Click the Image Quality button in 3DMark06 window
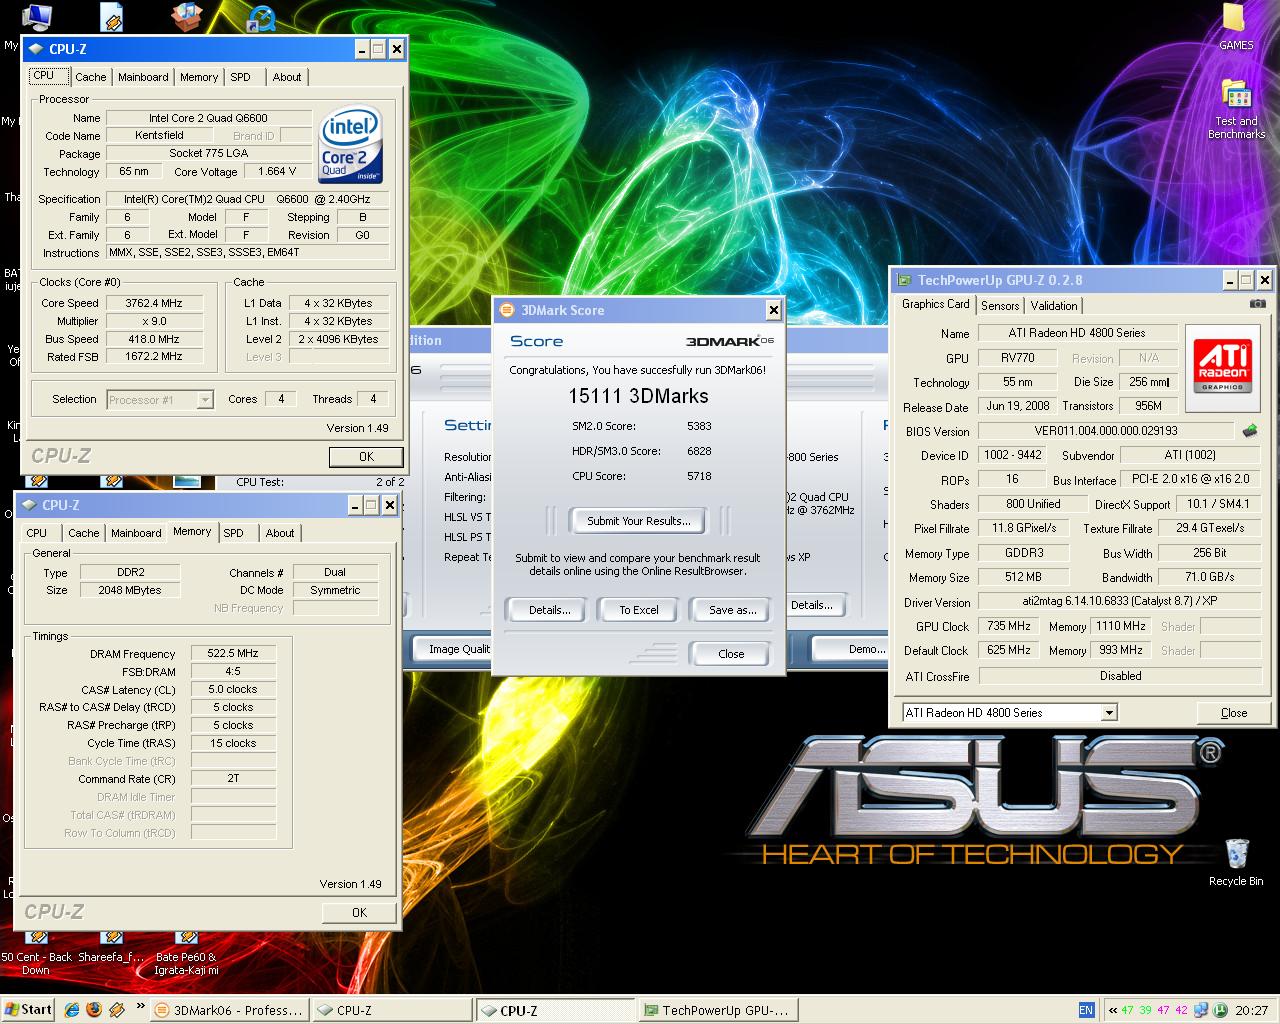This screenshot has height=1024, width=1280. [452, 649]
